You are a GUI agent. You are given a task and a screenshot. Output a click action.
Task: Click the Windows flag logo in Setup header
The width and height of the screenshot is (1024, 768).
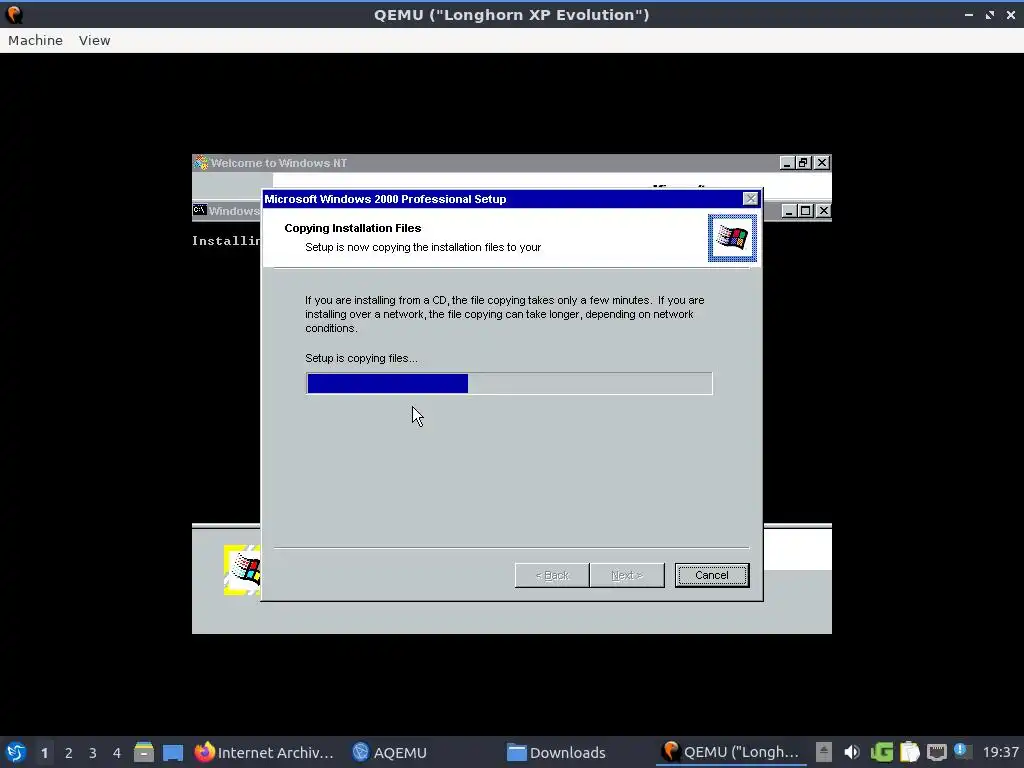(x=732, y=238)
